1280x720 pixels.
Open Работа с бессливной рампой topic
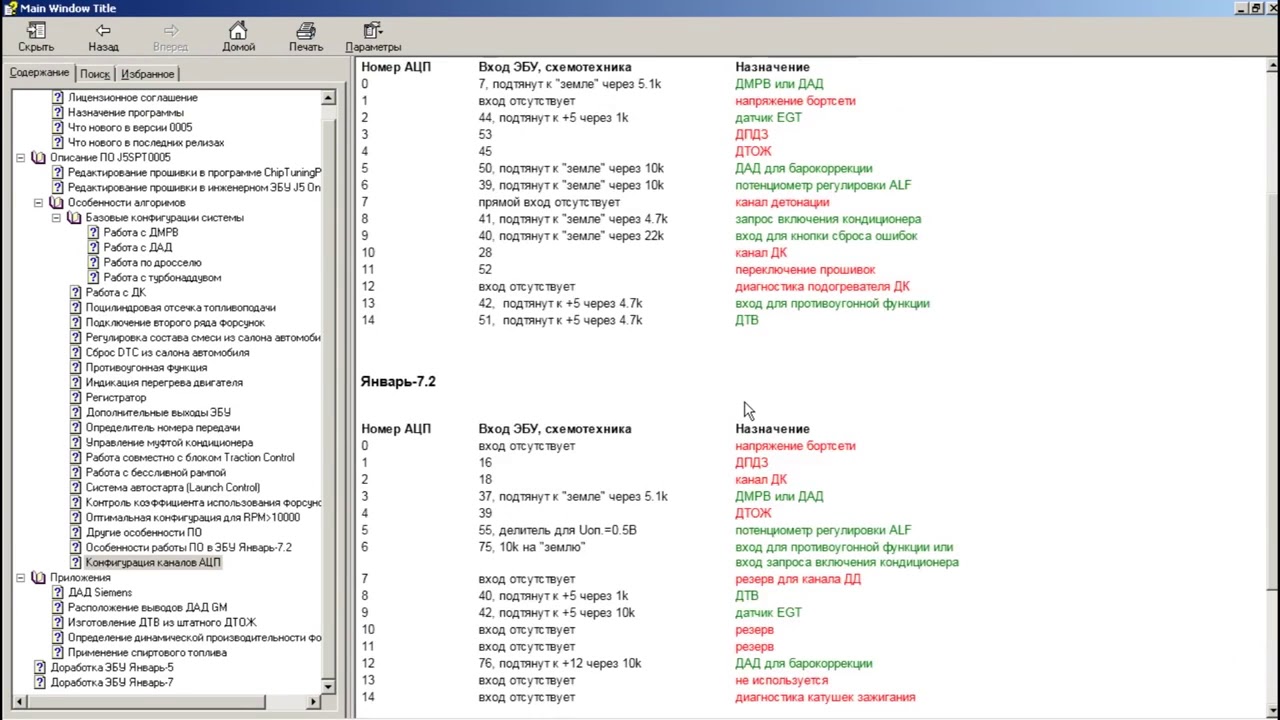pos(156,473)
